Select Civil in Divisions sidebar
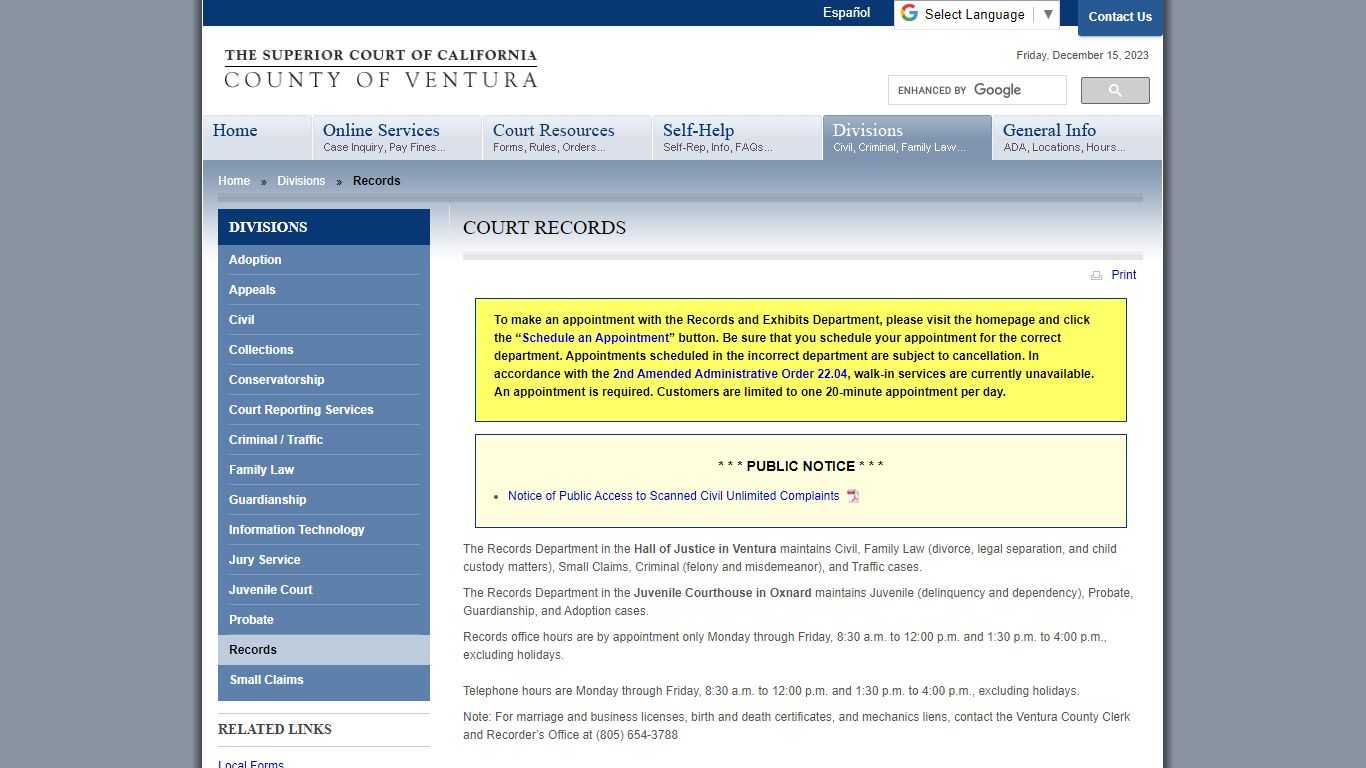Image resolution: width=1366 pixels, height=768 pixels. pos(324,320)
